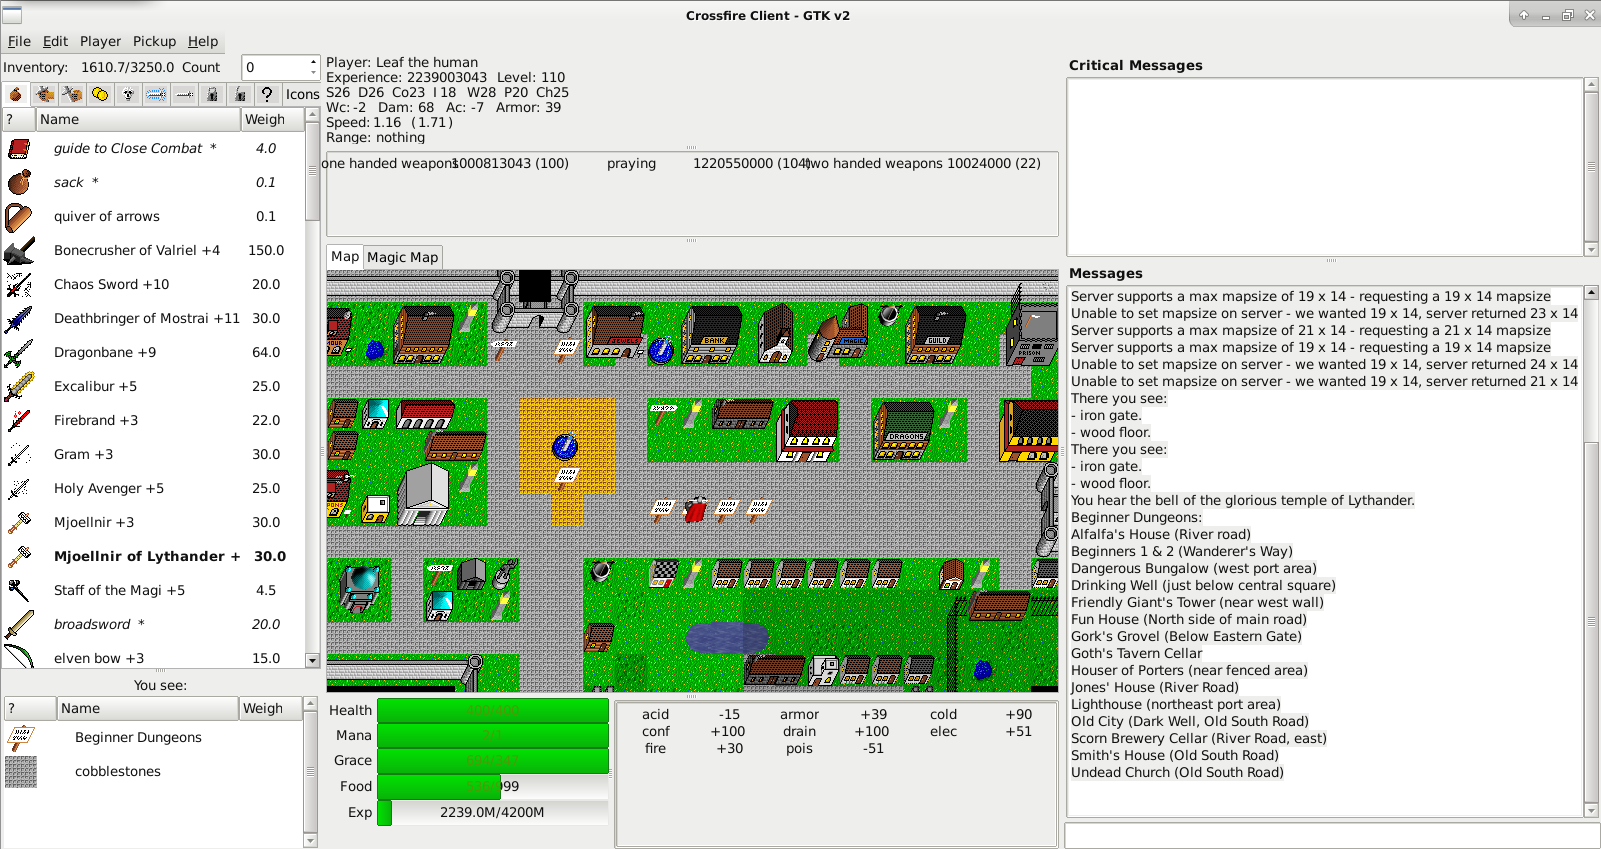The height and width of the screenshot is (849, 1601).
Task: Click the 'praying' skill entry
Action: pyautogui.click(x=631, y=163)
